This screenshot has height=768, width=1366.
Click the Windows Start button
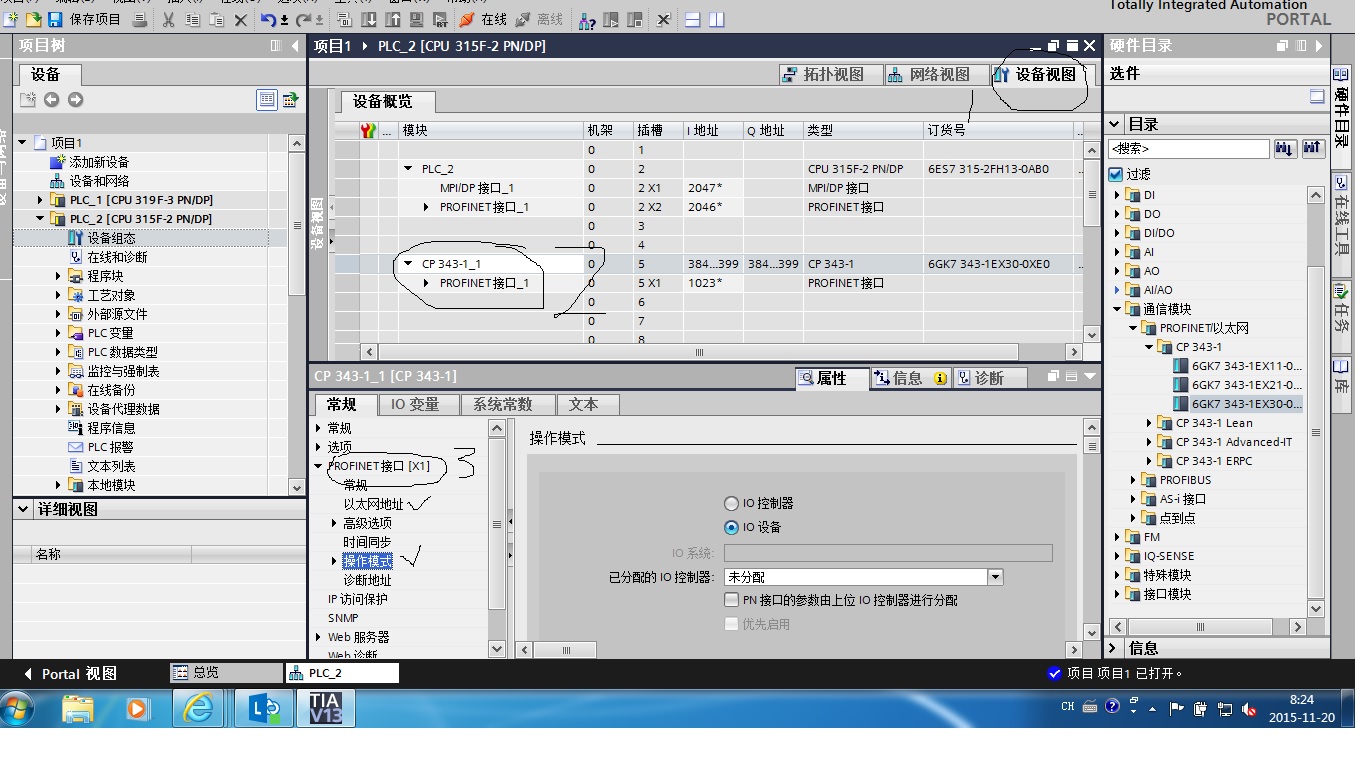click(x=18, y=708)
